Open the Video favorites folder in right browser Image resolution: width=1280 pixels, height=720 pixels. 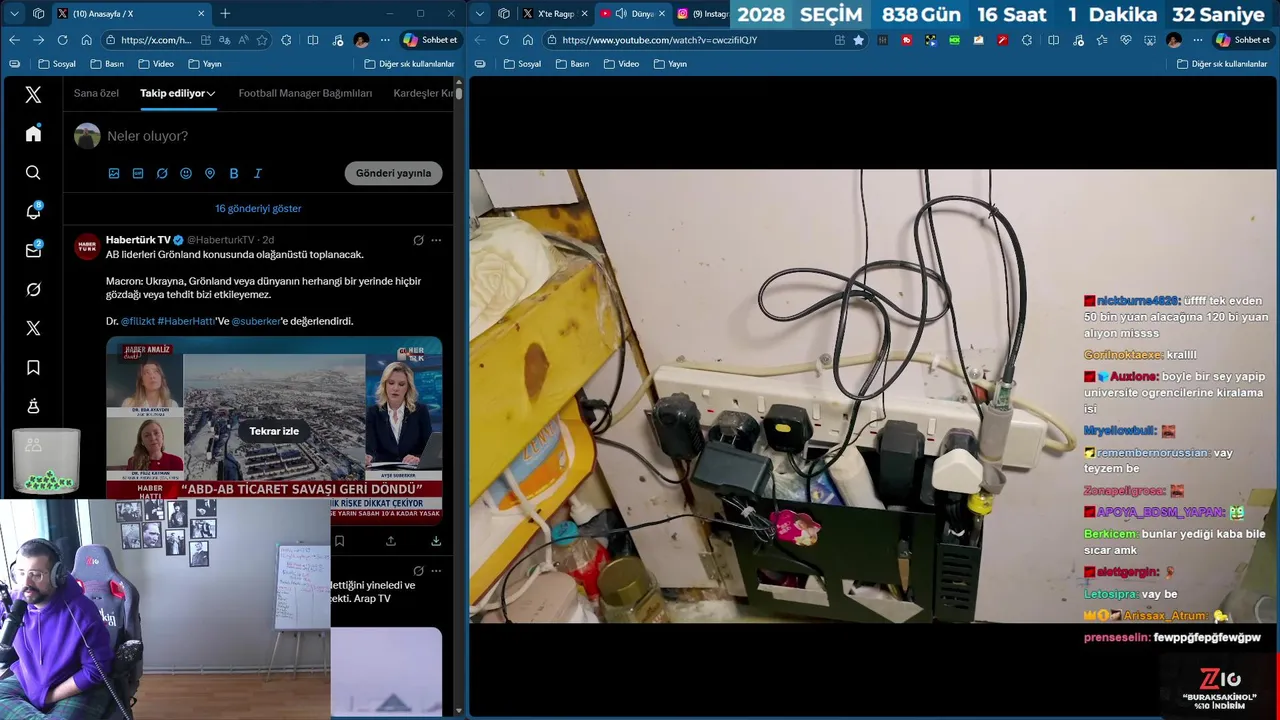[620, 64]
